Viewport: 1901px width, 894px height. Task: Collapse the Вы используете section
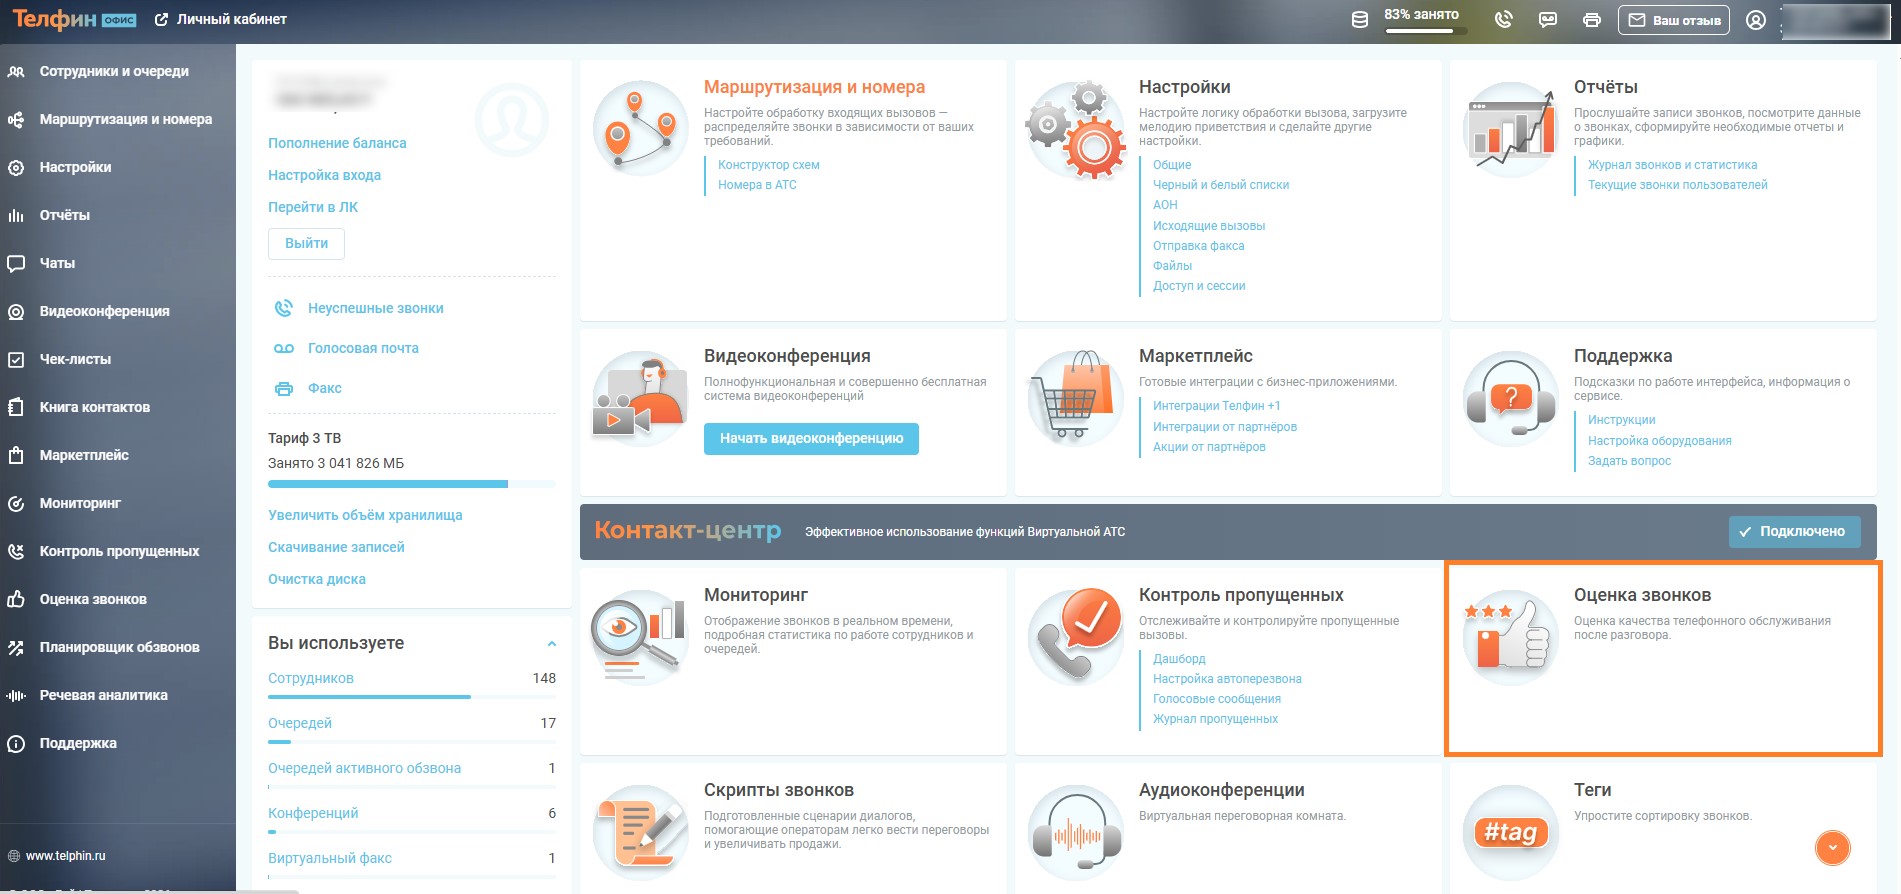click(552, 643)
